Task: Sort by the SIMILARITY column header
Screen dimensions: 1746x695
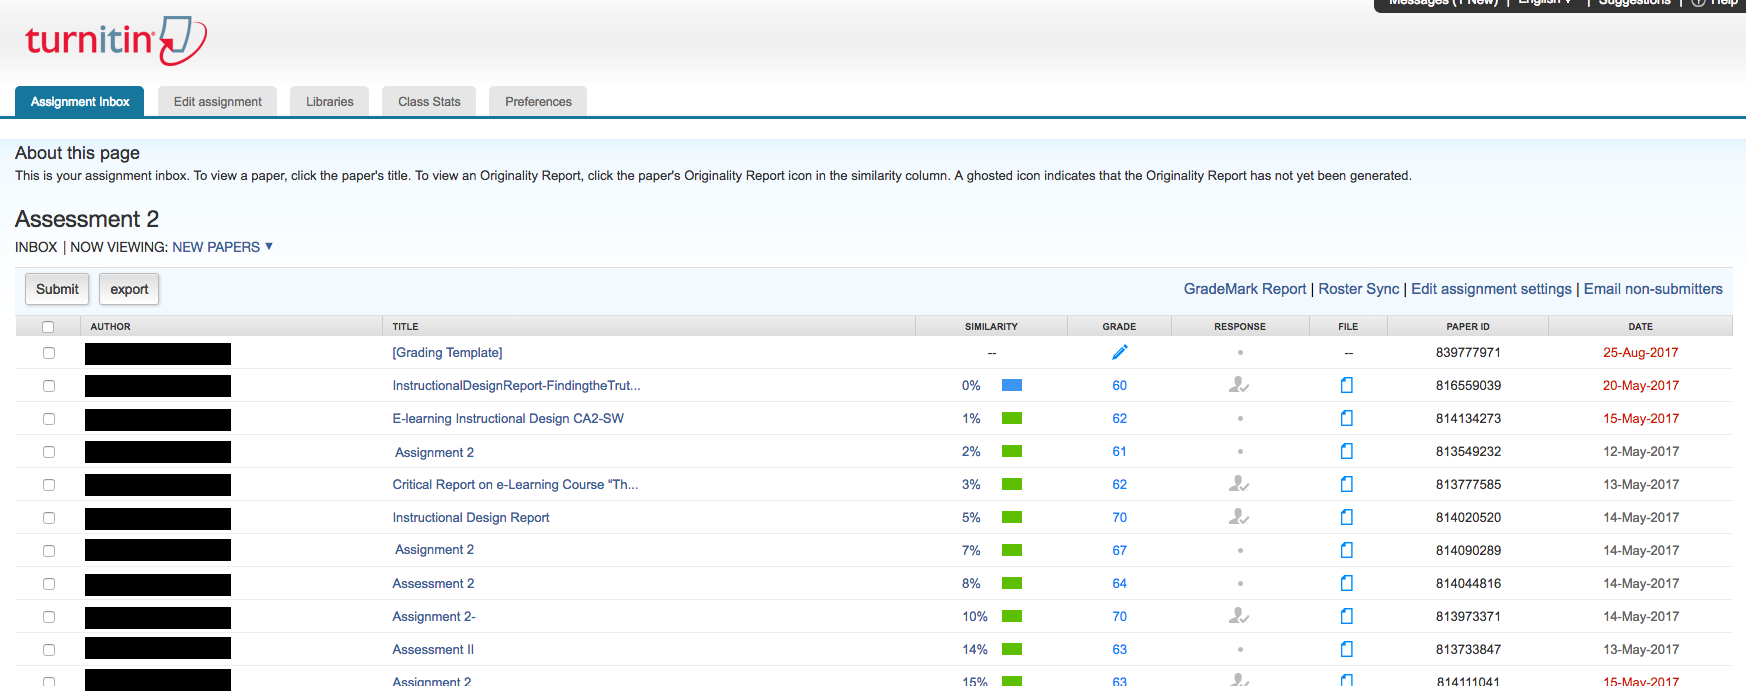Action: pos(991,327)
